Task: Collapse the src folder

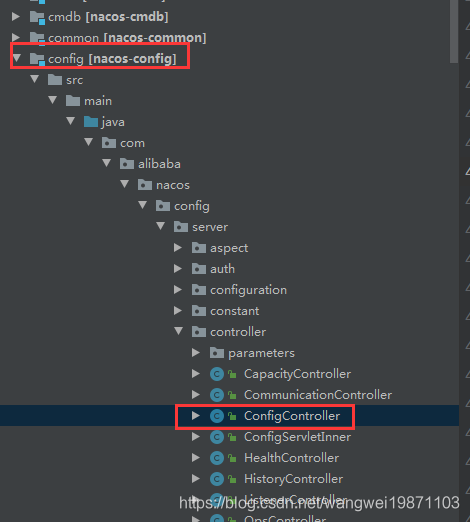Action: (35, 79)
